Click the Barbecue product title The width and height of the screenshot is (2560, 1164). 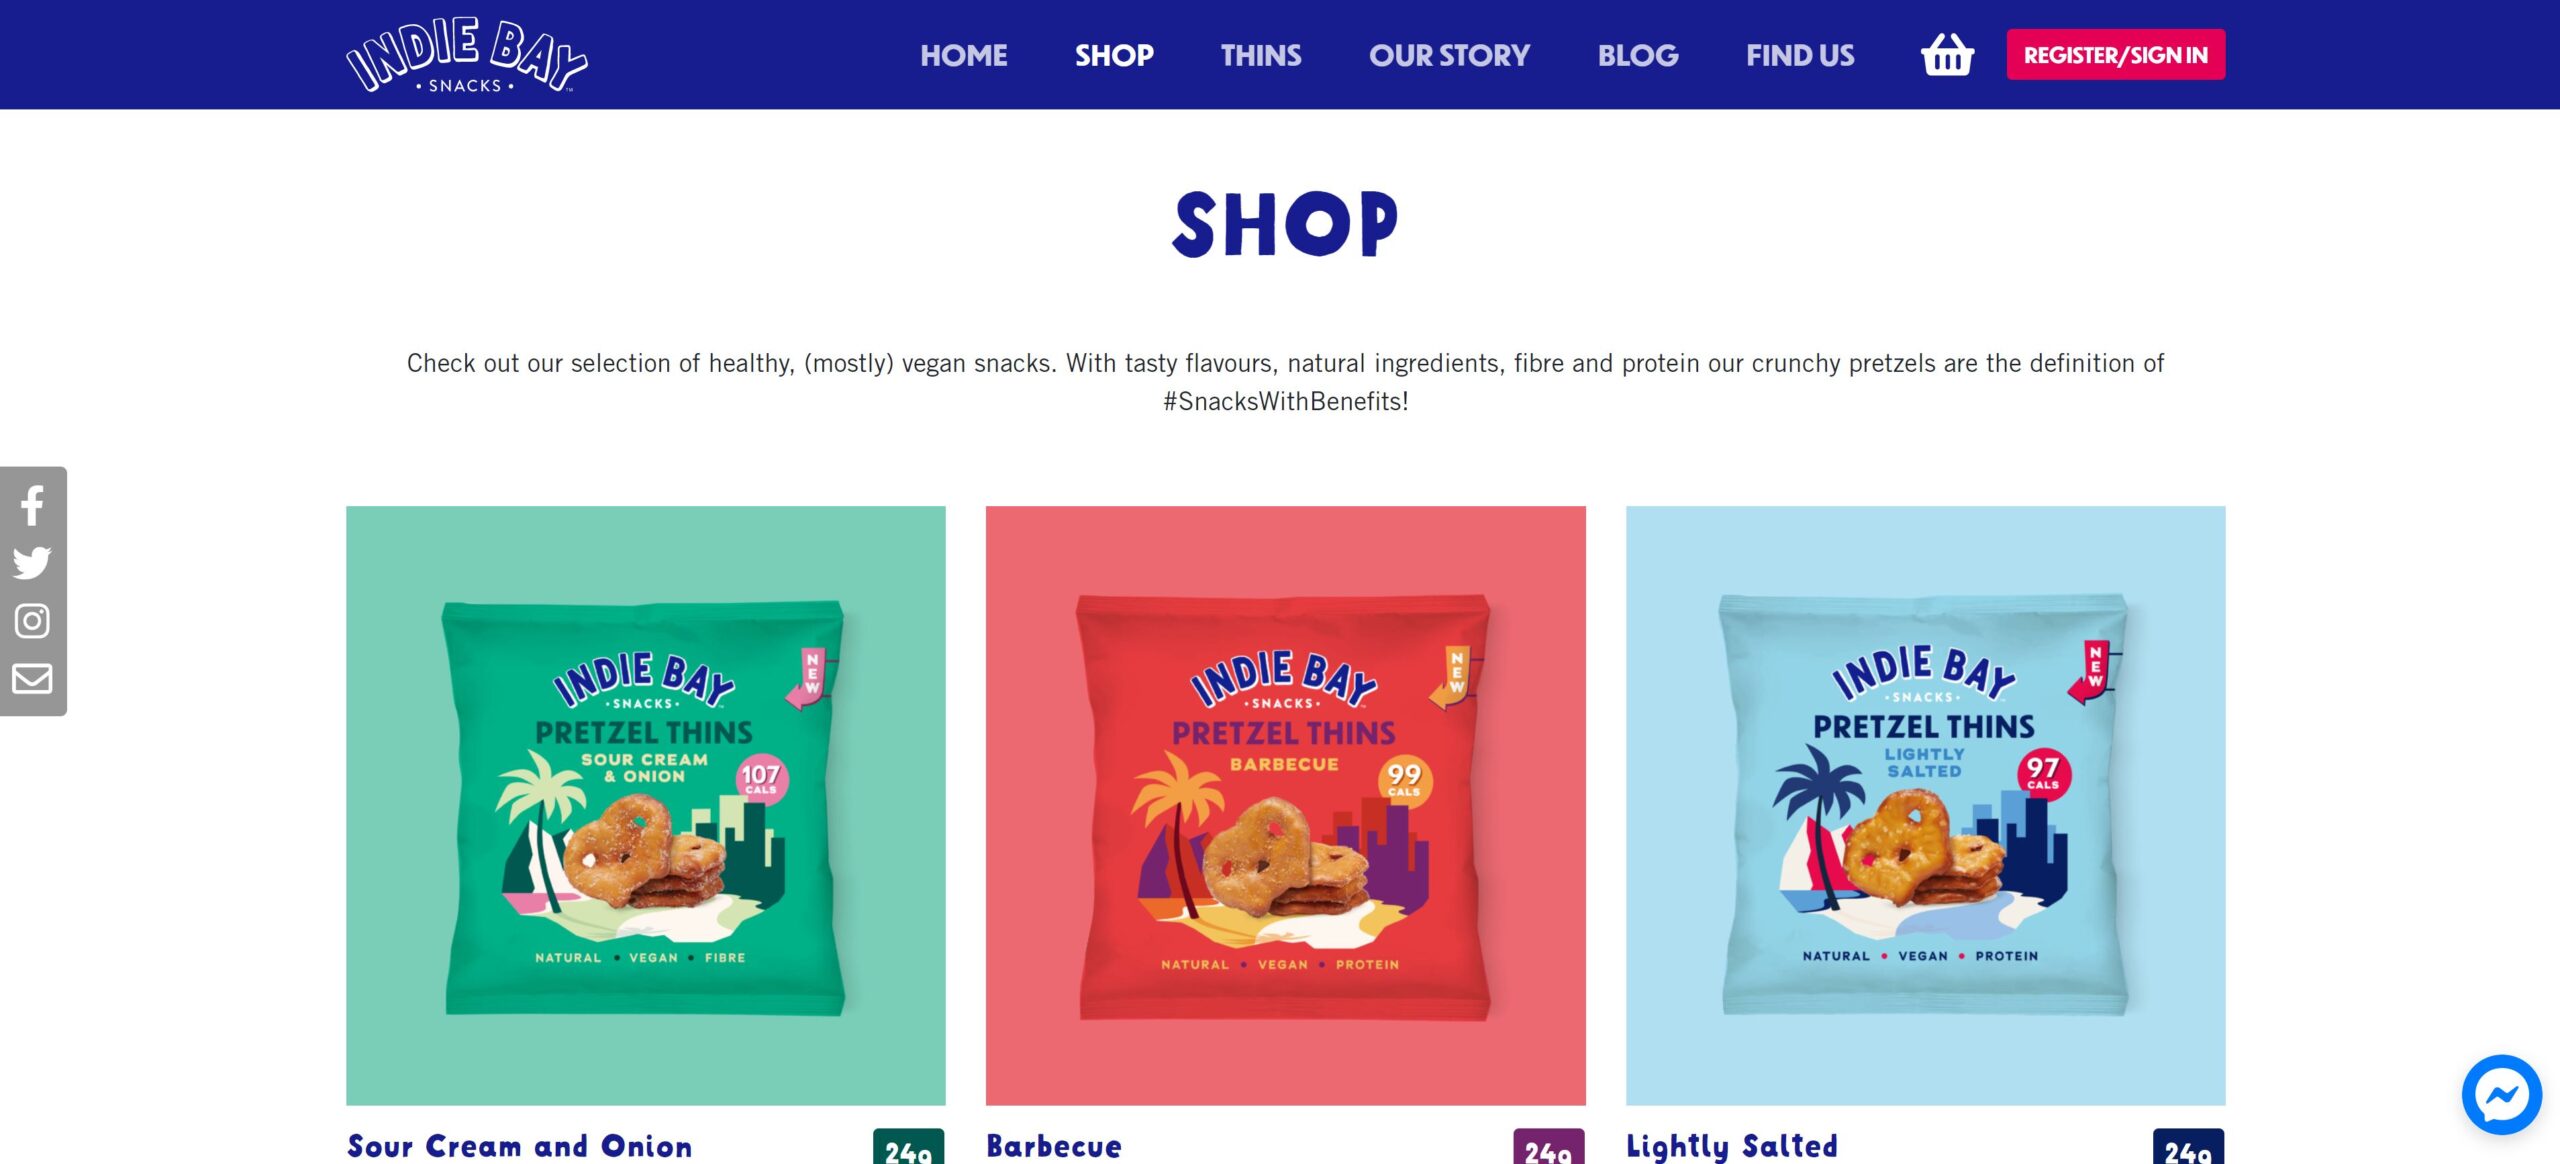tap(1054, 1146)
